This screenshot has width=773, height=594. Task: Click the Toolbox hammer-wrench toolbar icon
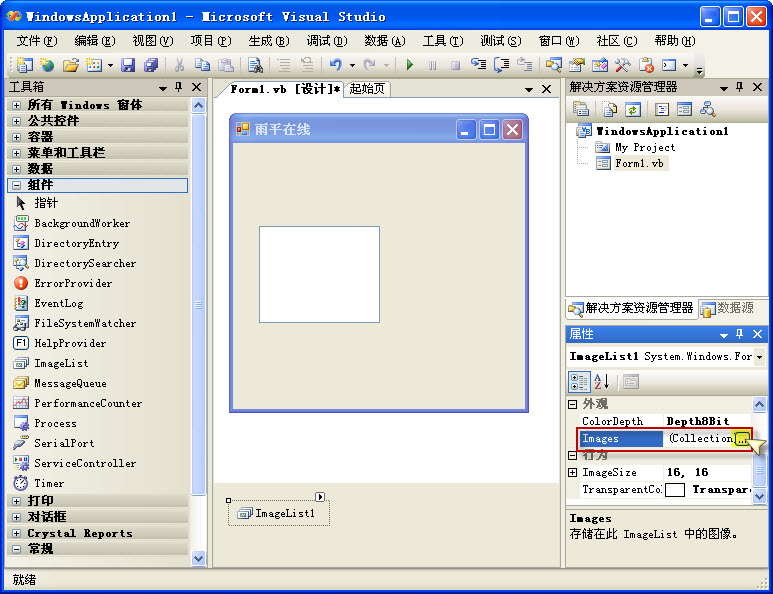click(x=623, y=65)
